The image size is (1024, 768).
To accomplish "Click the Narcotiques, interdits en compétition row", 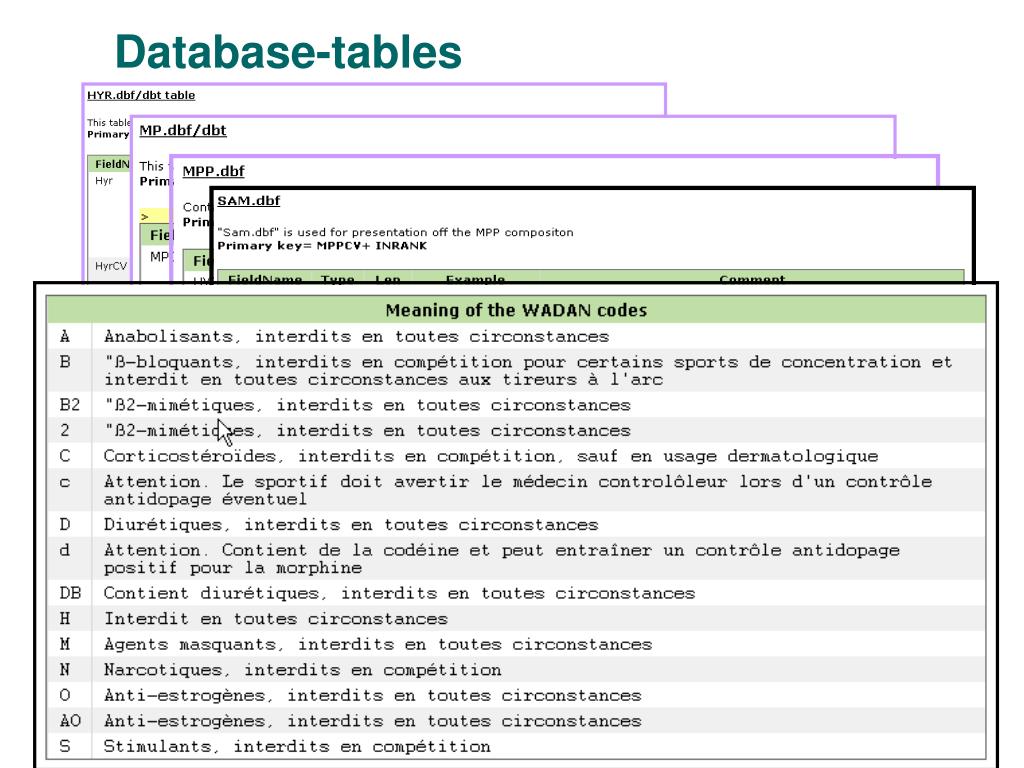I will pos(303,670).
